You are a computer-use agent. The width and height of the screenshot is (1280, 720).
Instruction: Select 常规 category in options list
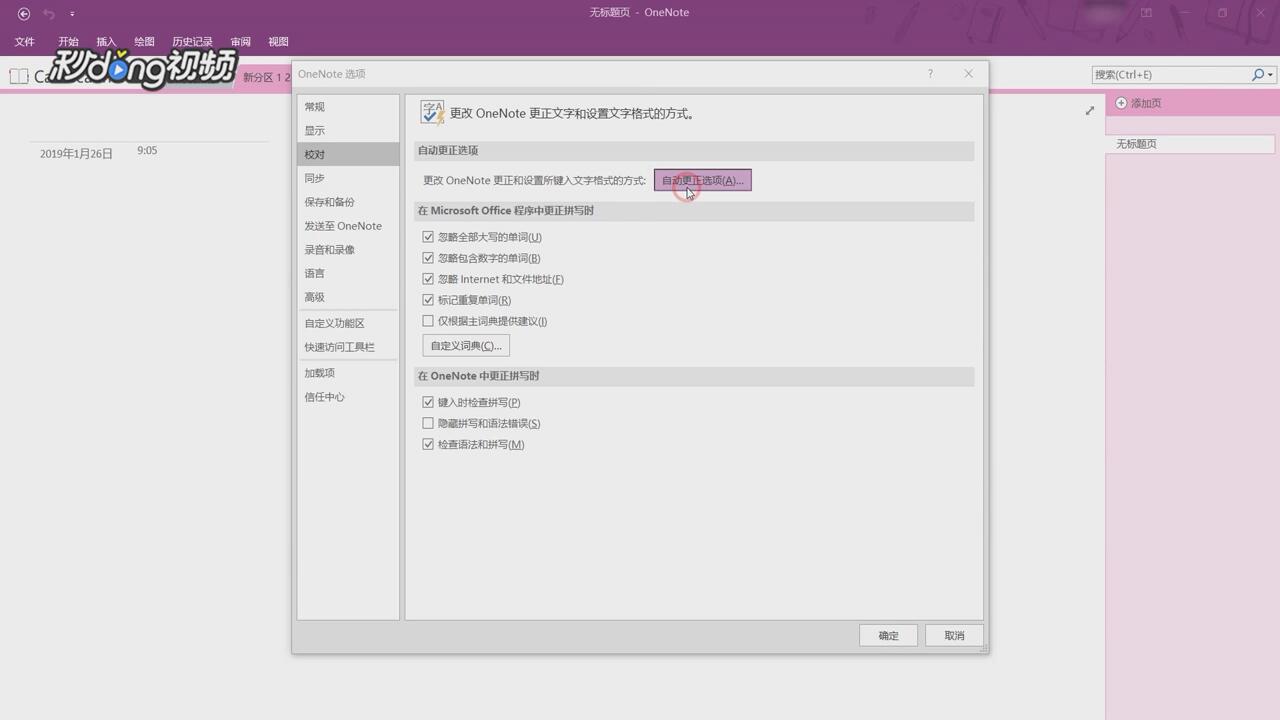pos(348,107)
